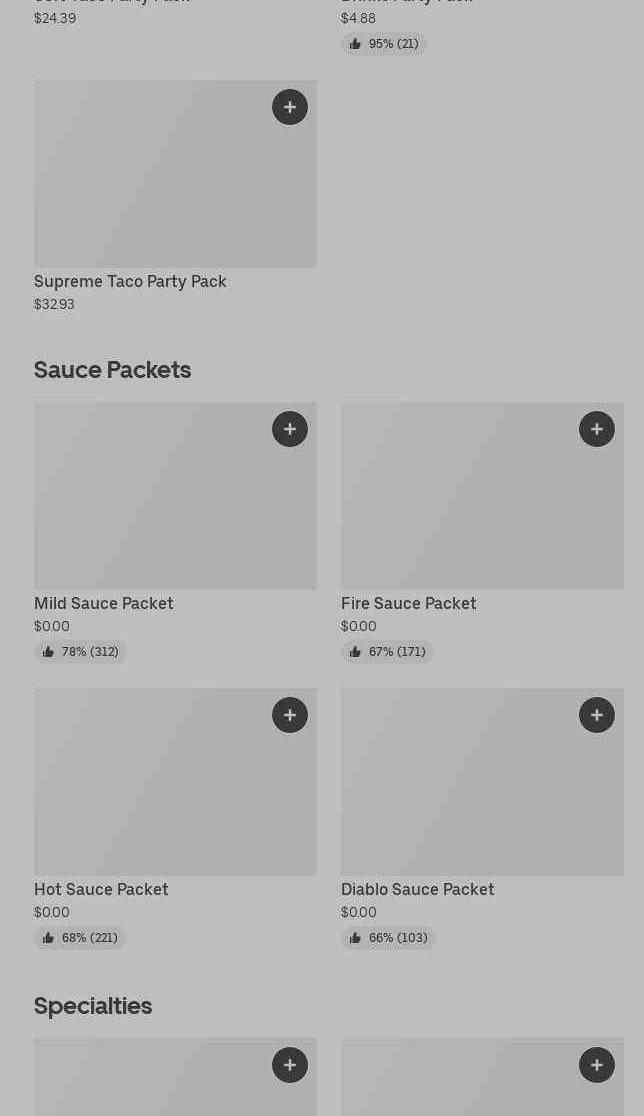The height and width of the screenshot is (1116, 644).
Task: Open Mild Sauce Packet item name
Action: pyautogui.click(x=104, y=604)
